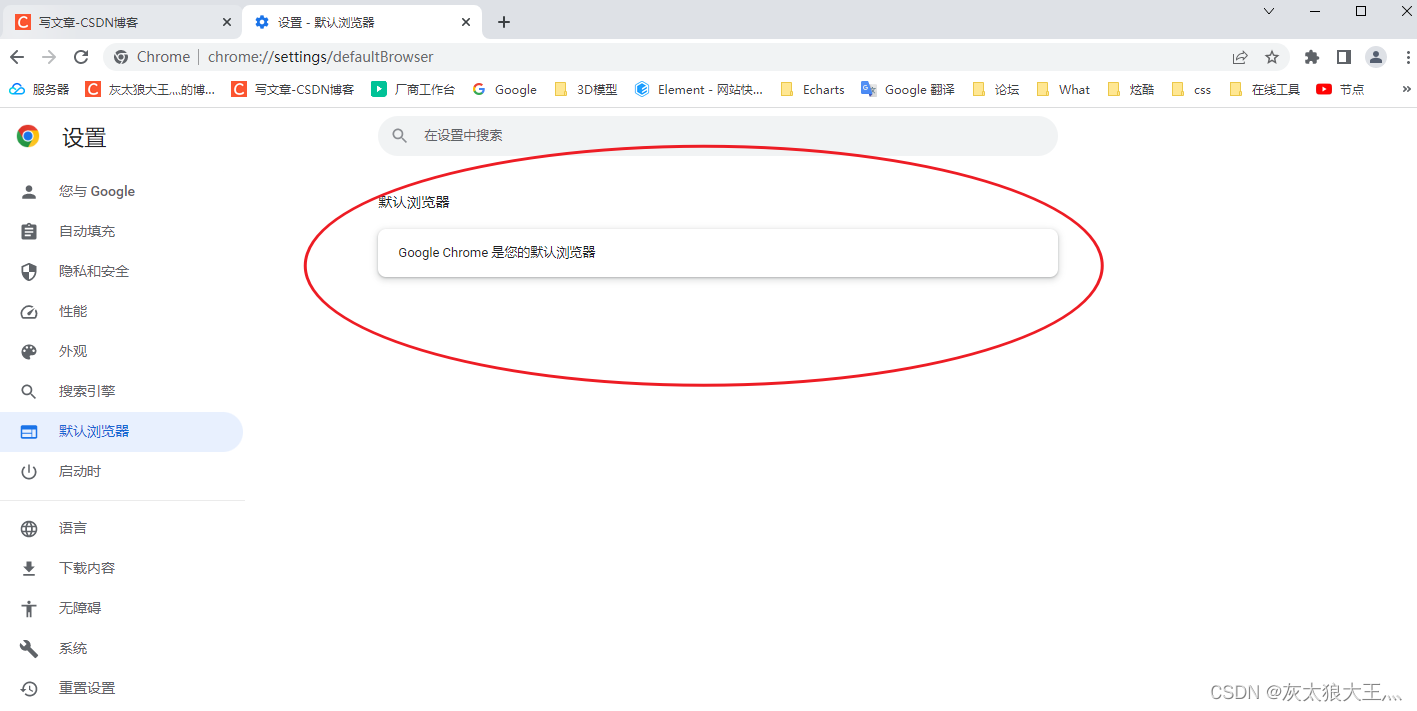Close the 写文章-CSDN博客 tab
The width and height of the screenshot is (1417, 711).
pyautogui.click(x=227, y=22)
